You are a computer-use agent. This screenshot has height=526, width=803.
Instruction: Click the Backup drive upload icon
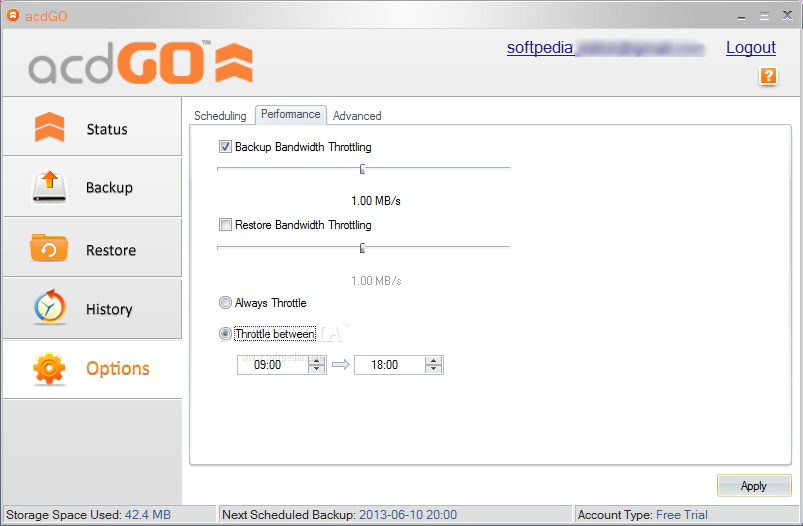[x=49, y=187]
